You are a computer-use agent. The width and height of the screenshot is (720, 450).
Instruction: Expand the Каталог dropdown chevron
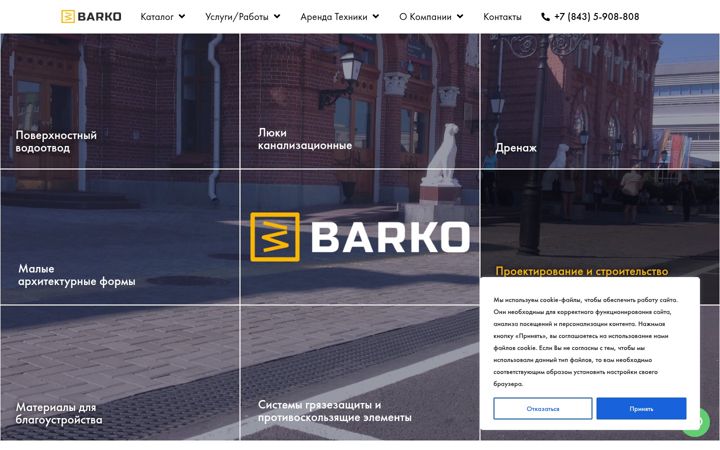(x=182, y=17)
